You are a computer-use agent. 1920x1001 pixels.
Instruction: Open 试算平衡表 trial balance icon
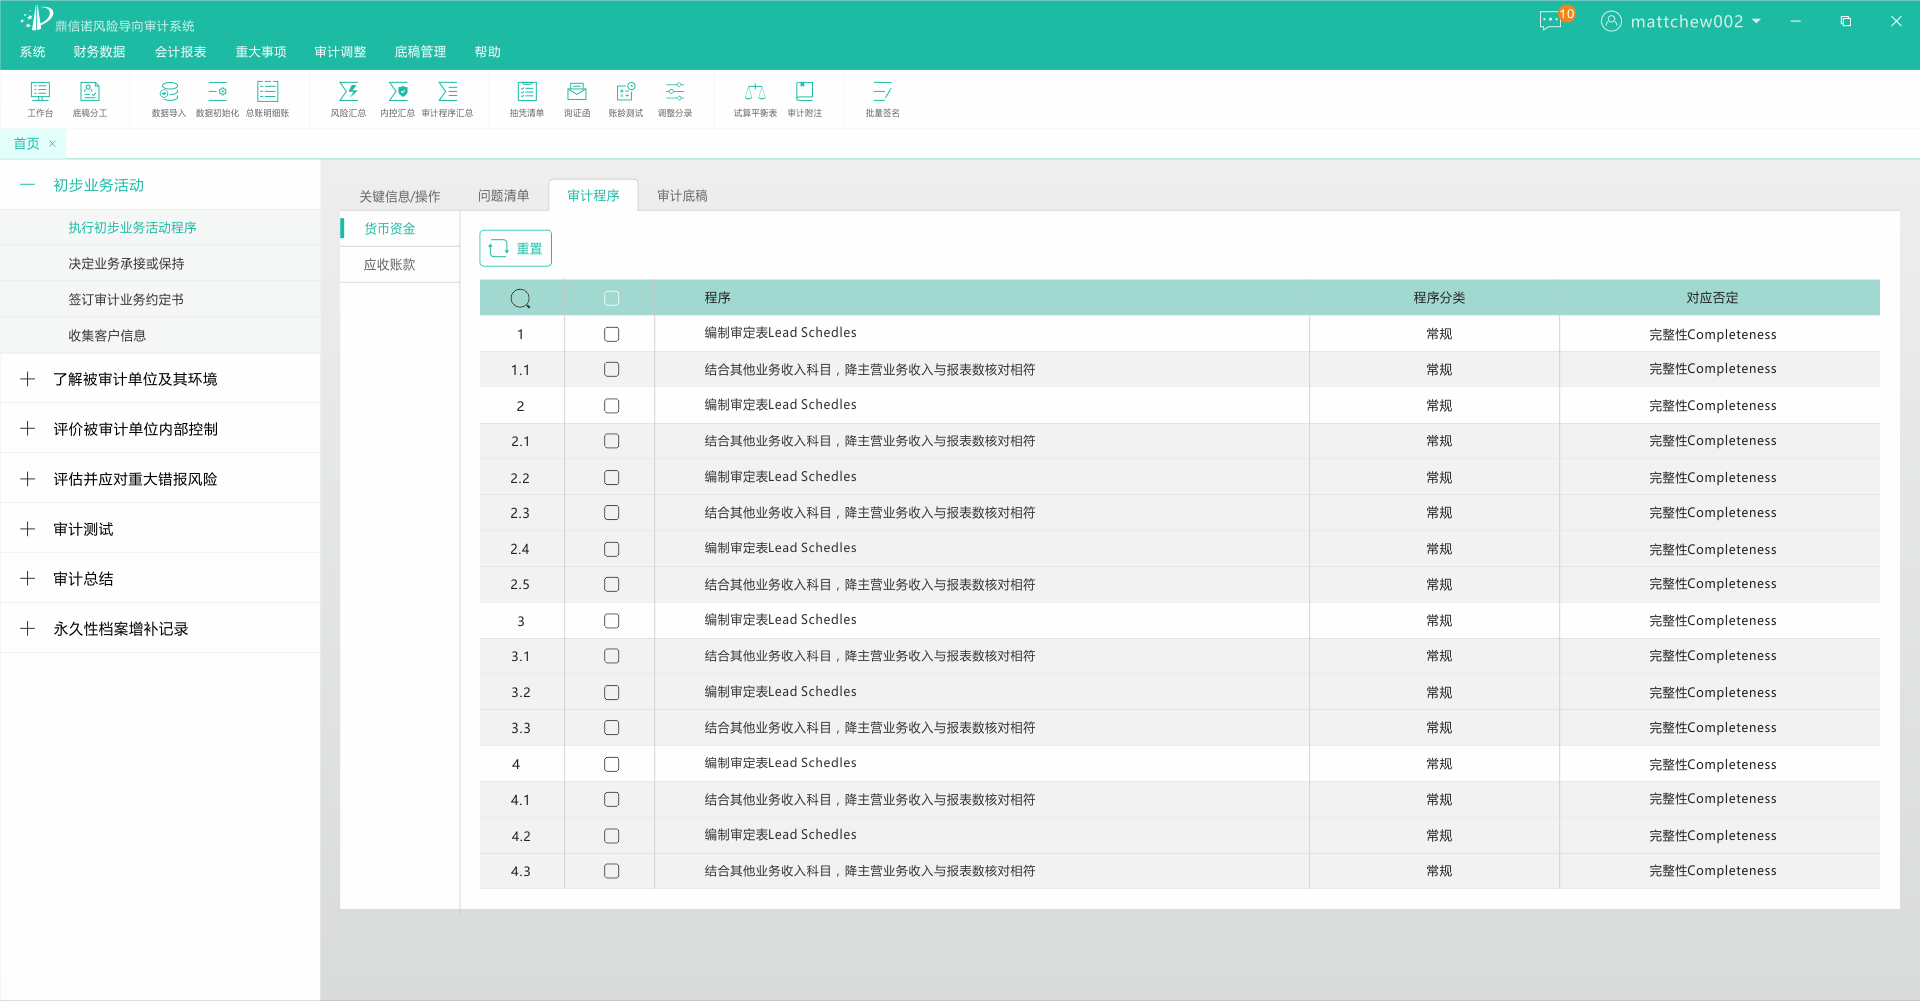coord(755,99)
